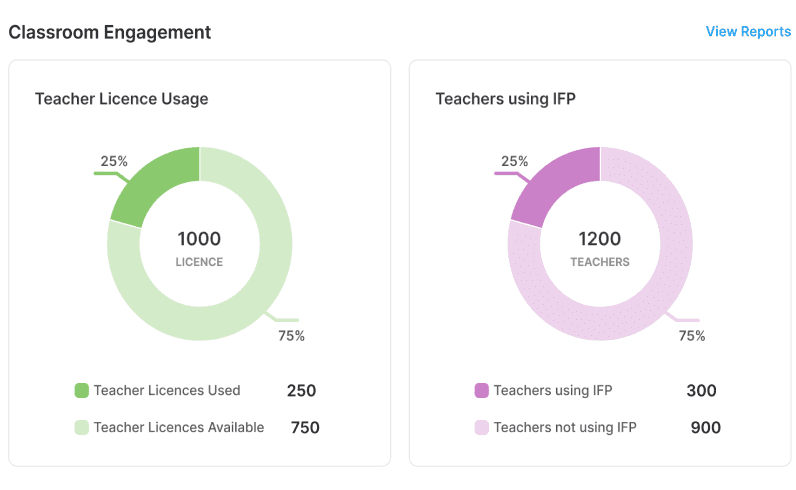Open the View Reports link
The image size is (796, 490).
pos(748,32)
